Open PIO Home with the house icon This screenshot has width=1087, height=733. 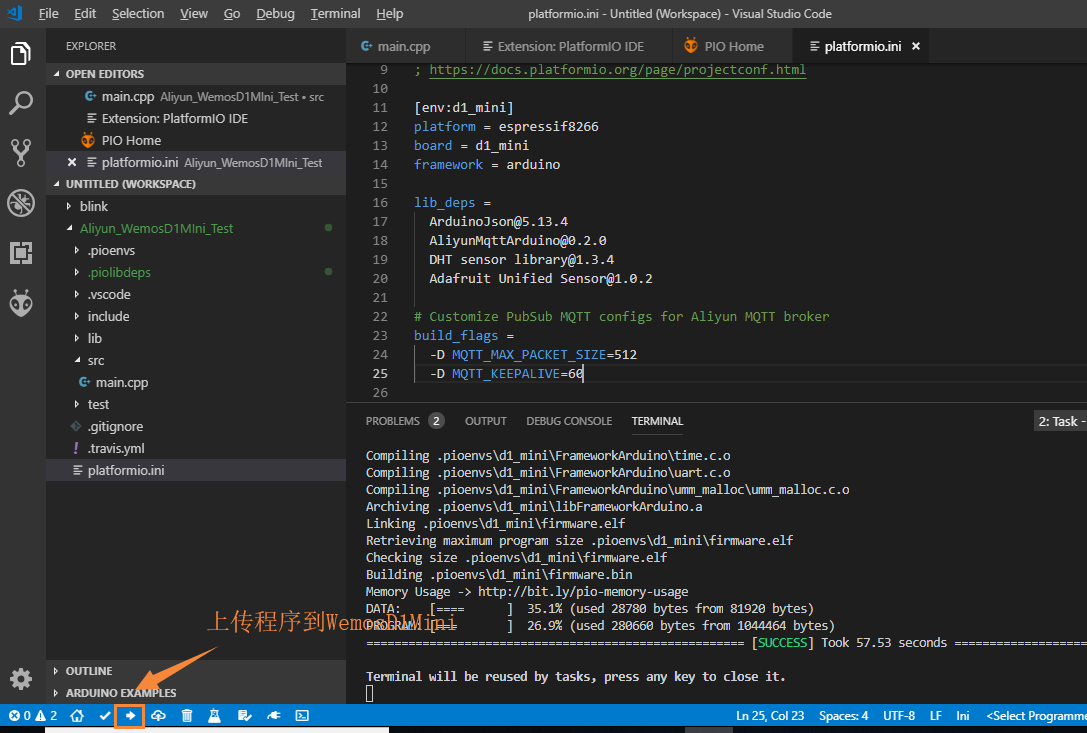[77, 716]
